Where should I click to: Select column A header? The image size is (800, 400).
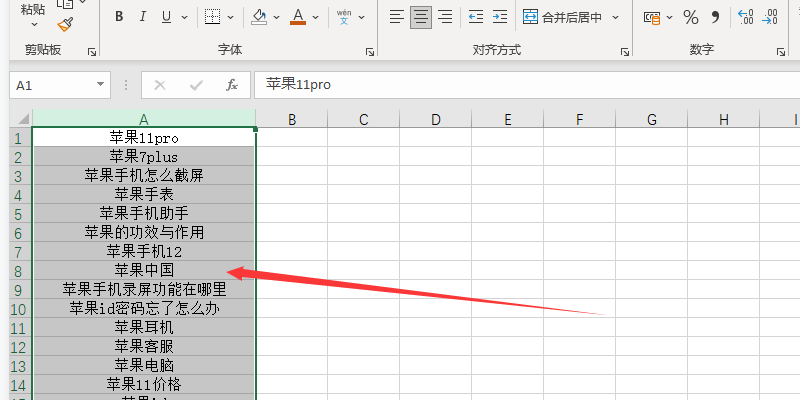click(144, 119)
